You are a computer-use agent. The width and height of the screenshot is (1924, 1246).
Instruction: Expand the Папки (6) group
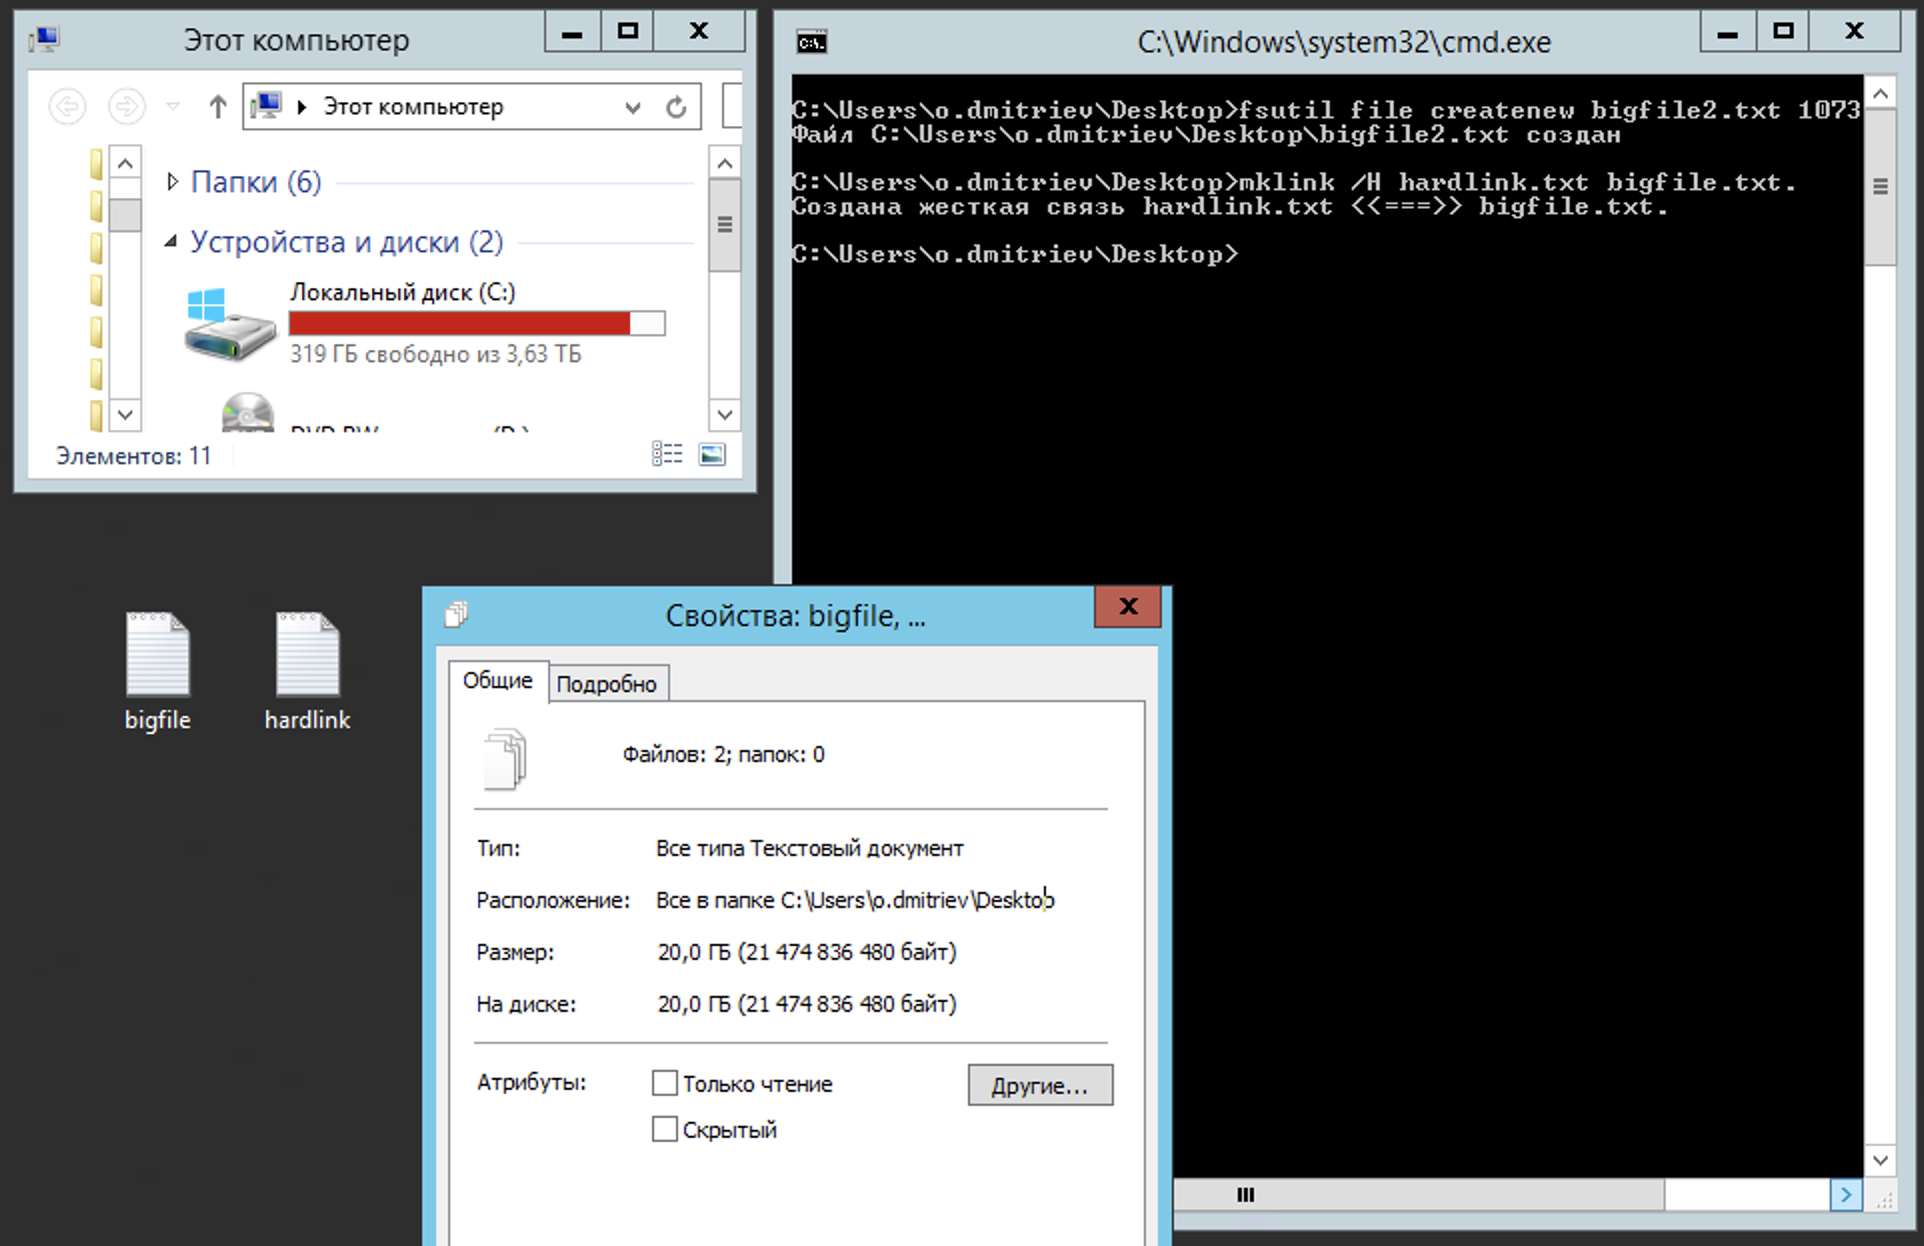point(172,181)
